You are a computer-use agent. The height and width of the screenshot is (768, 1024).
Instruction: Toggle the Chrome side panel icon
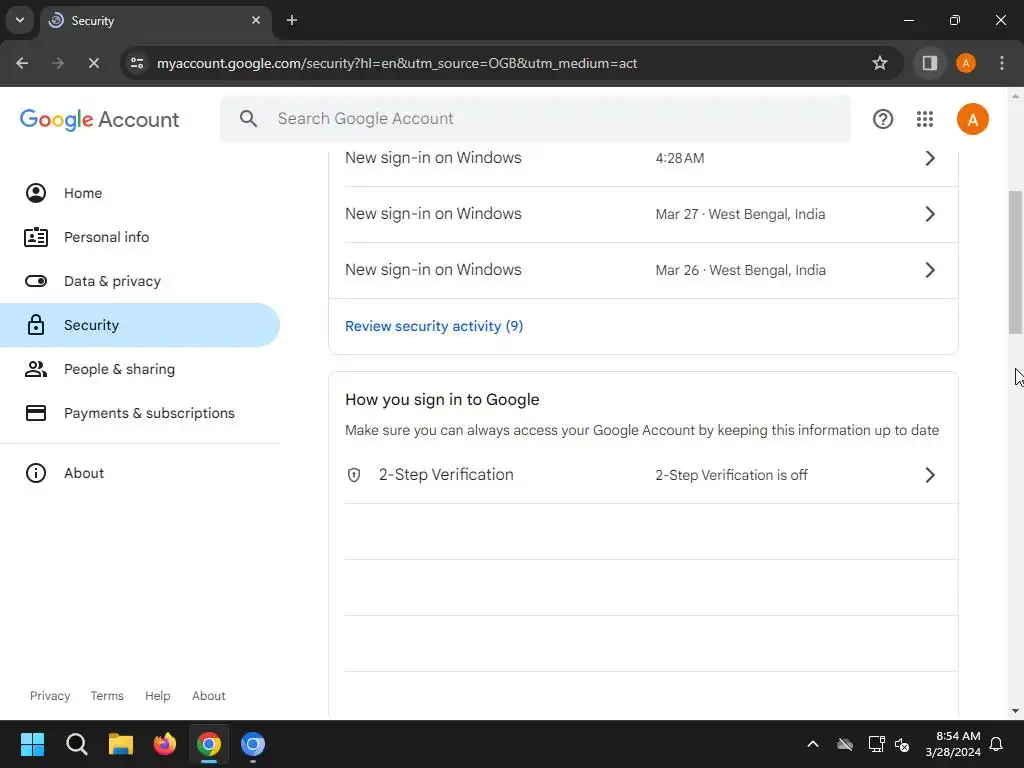click(x=930, y=63)
